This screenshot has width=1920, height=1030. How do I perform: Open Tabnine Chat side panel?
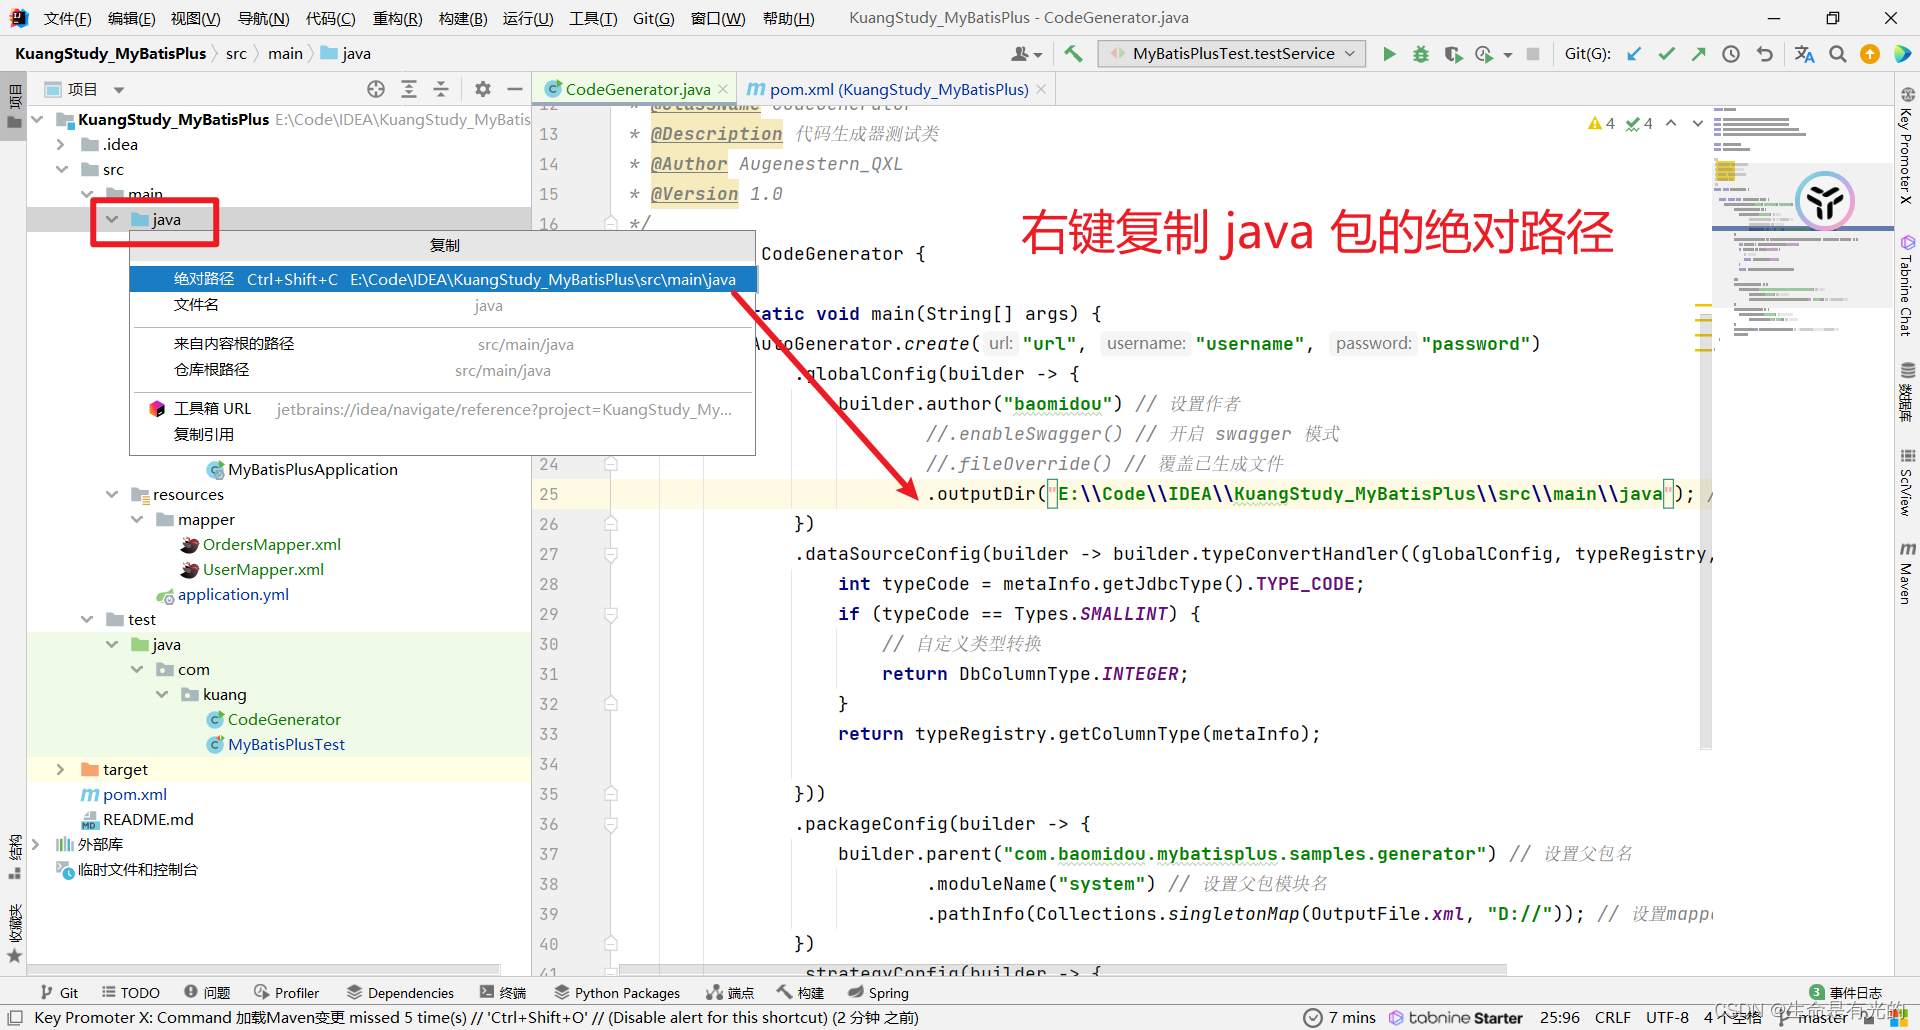[x=1907, y=286]
